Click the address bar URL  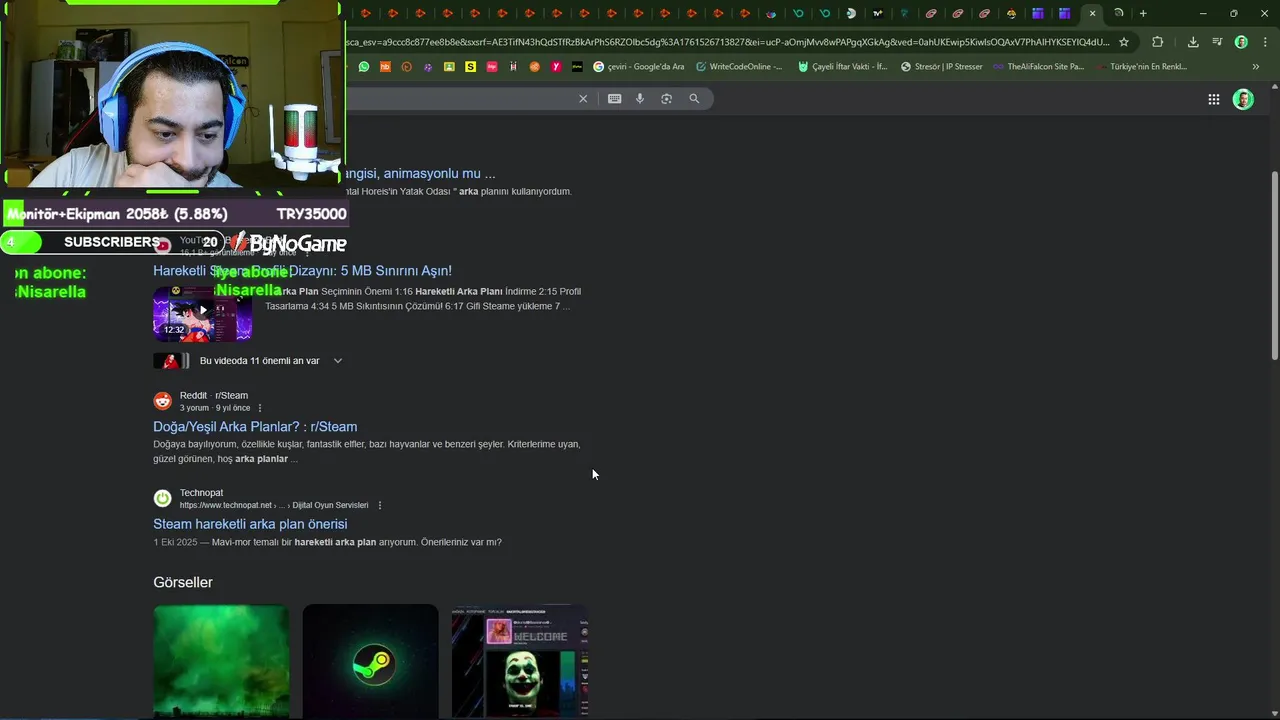pos(727,42)
